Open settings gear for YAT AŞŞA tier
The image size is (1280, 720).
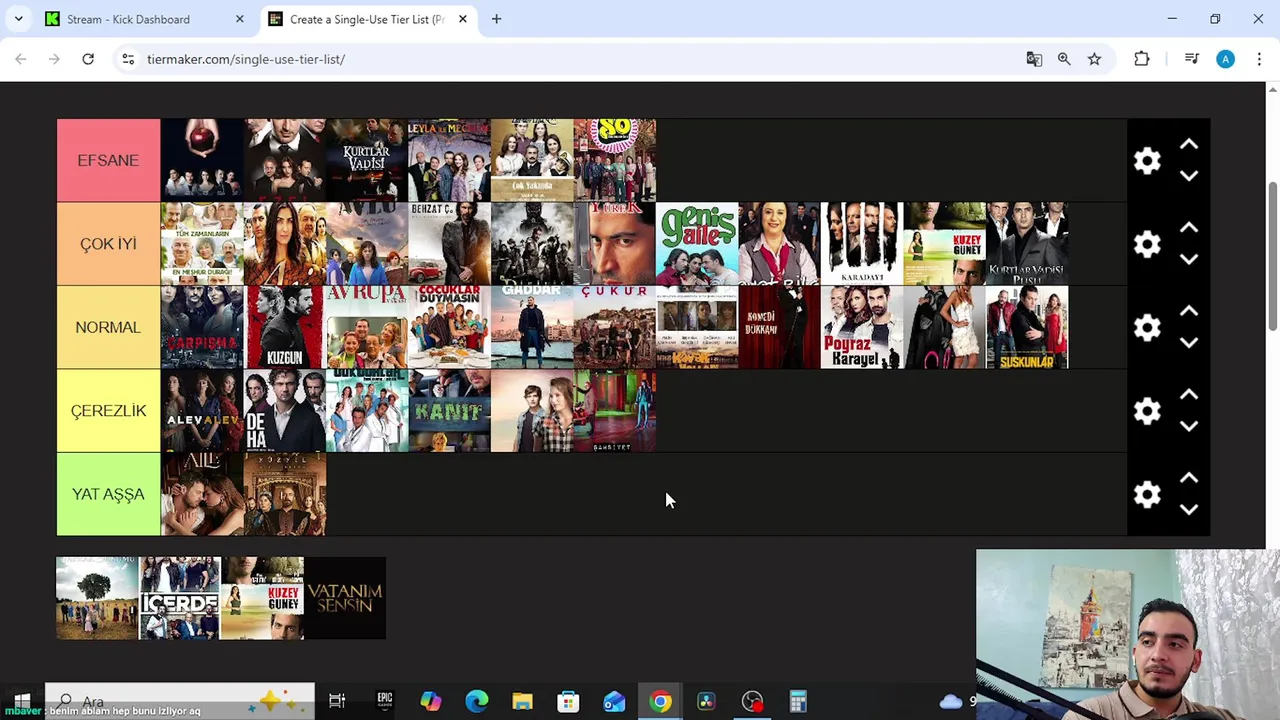[x=1147, y=494]
